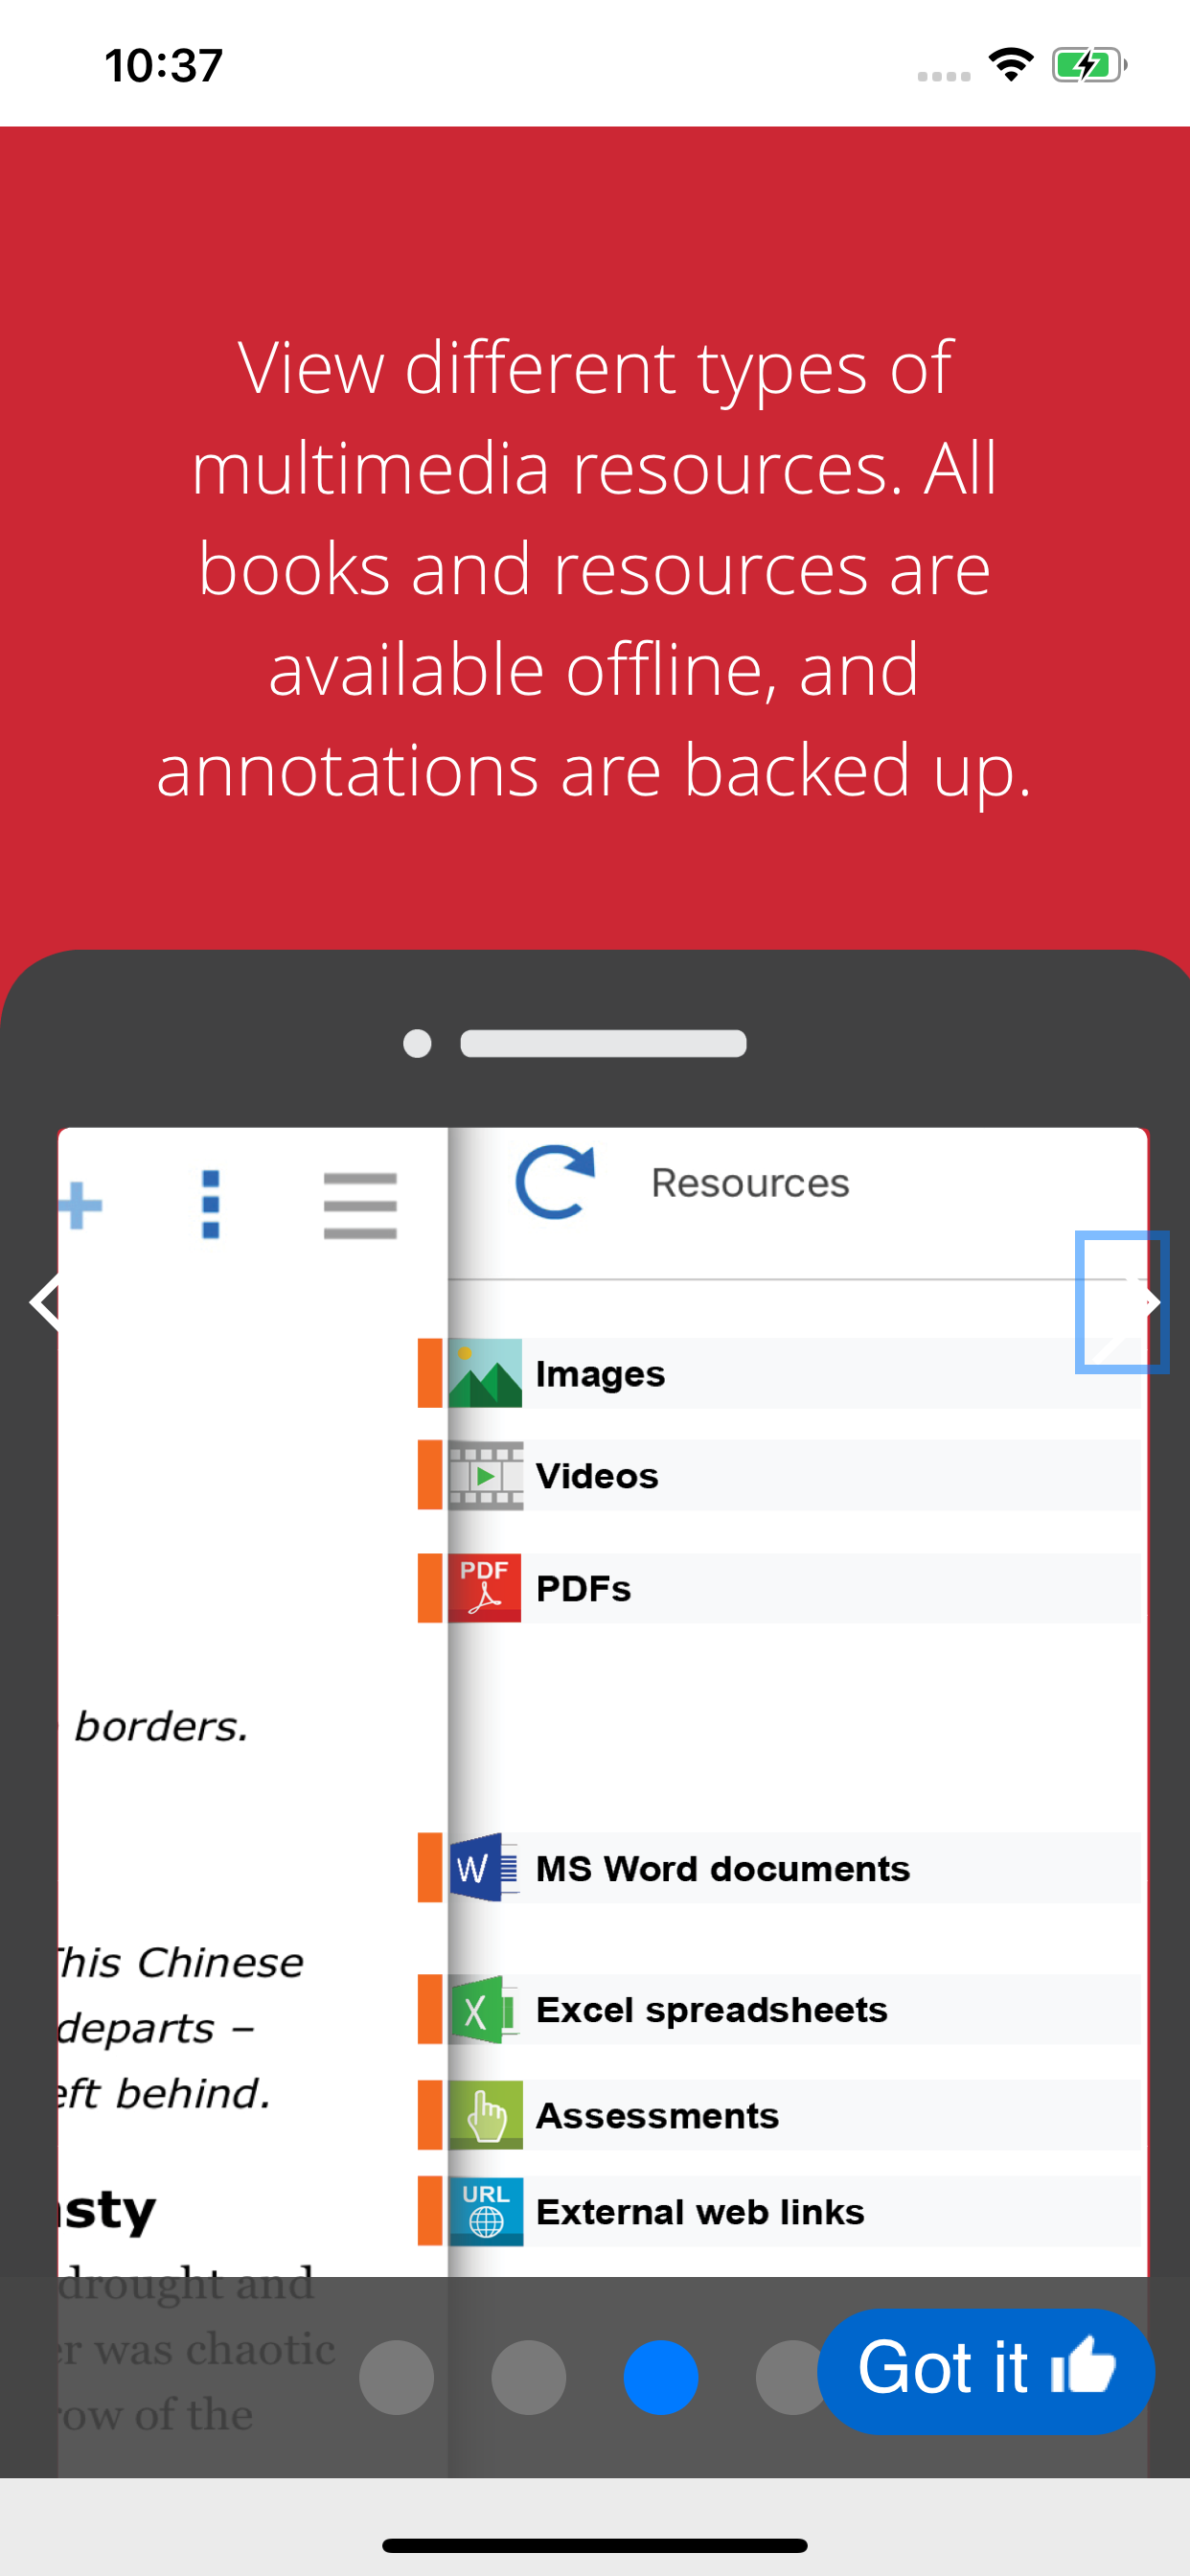Screen dimensions: 1190x2576
Task: Click the MS Word document icon
Action: [x=485, y=1868]
